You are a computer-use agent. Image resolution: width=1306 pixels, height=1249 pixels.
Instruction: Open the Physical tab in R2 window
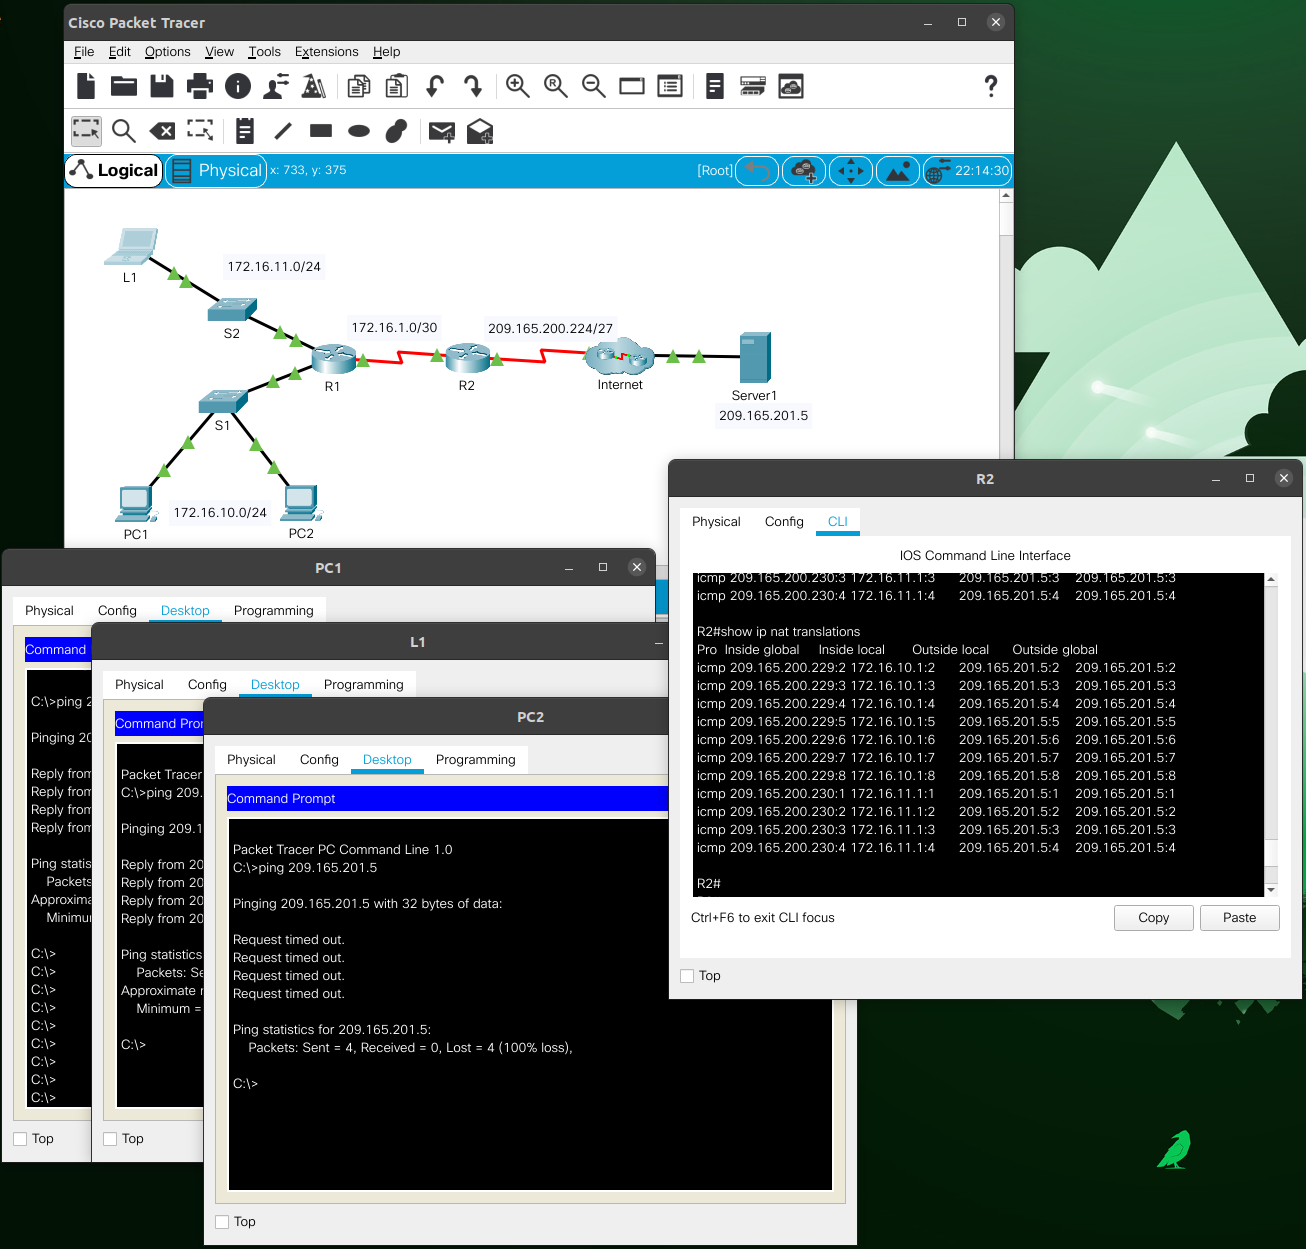(716, 522)
